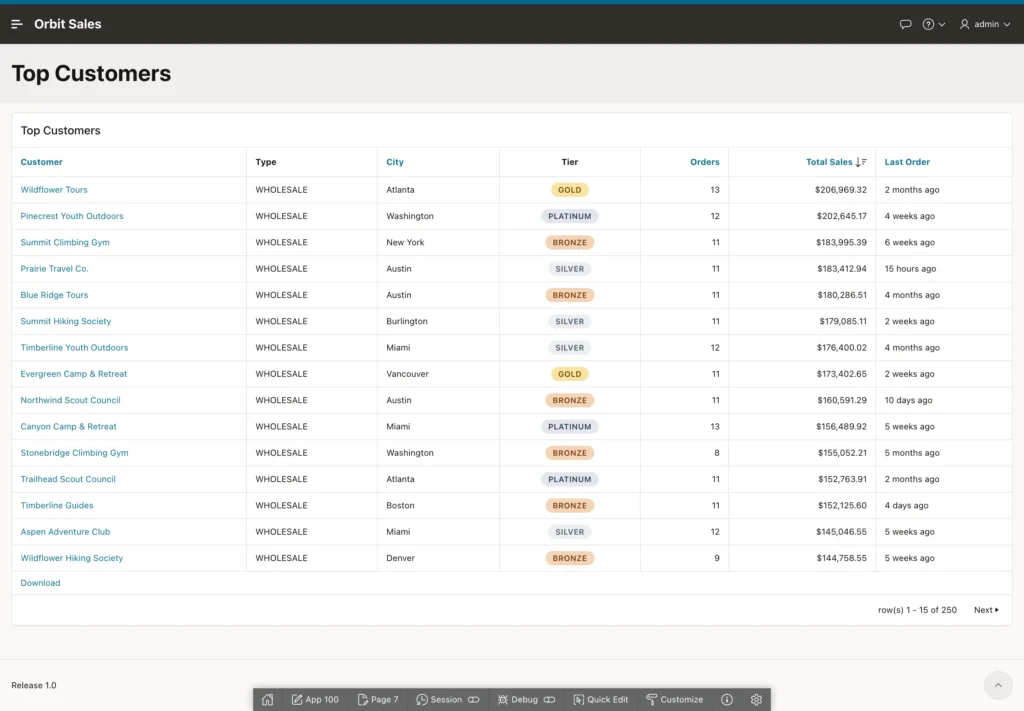This screenshot has height=711, width=1024.
Task: Open the Pinecrest Youth Outdoors link
Action: [72, 216]
